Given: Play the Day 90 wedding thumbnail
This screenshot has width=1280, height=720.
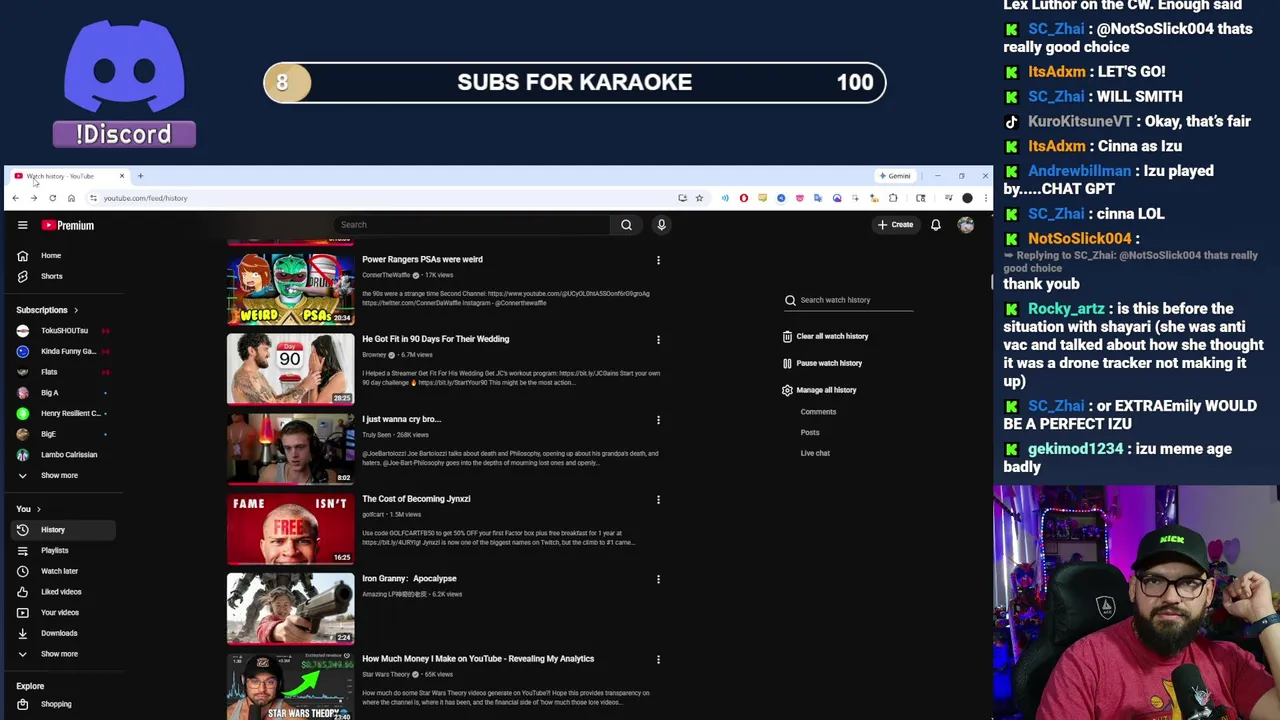Looking at the screenshot, I should (x=290, y=369).
